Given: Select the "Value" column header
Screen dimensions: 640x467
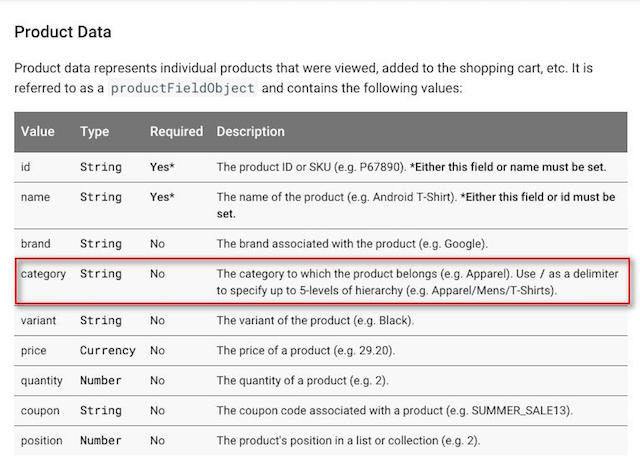Looking at the screenshot, I should 38,131.
